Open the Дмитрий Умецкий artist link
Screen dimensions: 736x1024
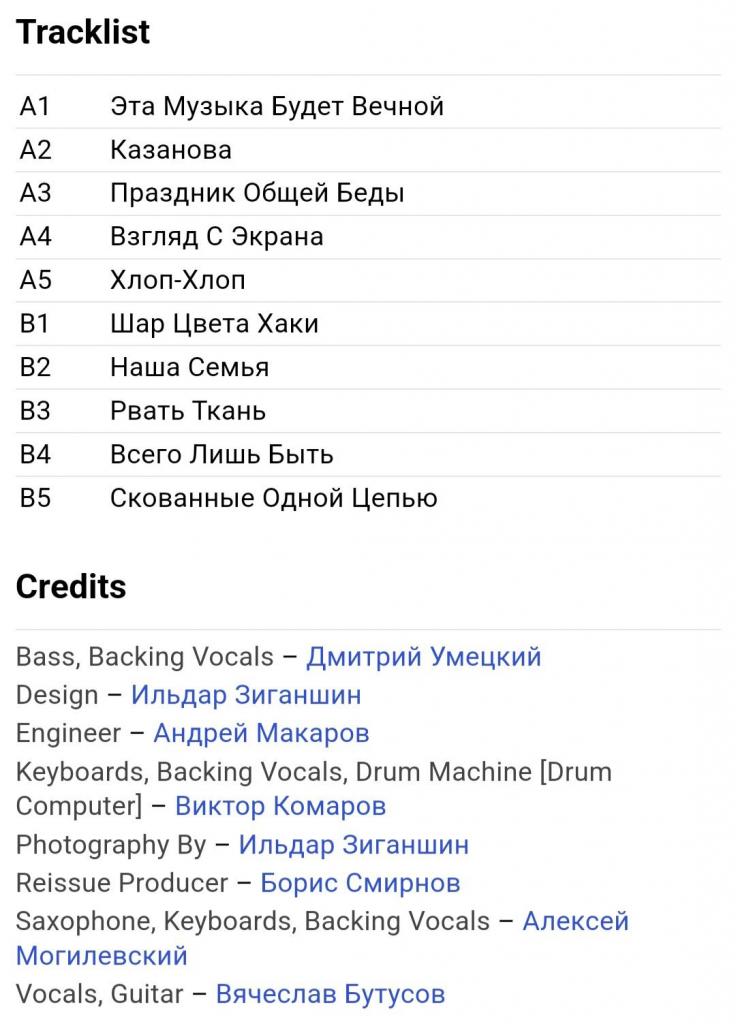[x=424, y=657]
